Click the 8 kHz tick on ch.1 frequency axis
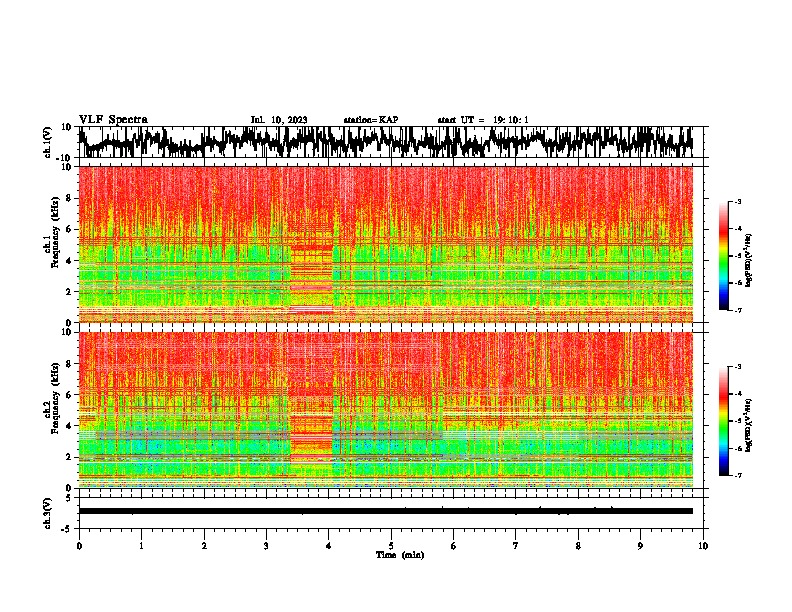This screenshot has width=792, height=612. click(x=70, y=198)
